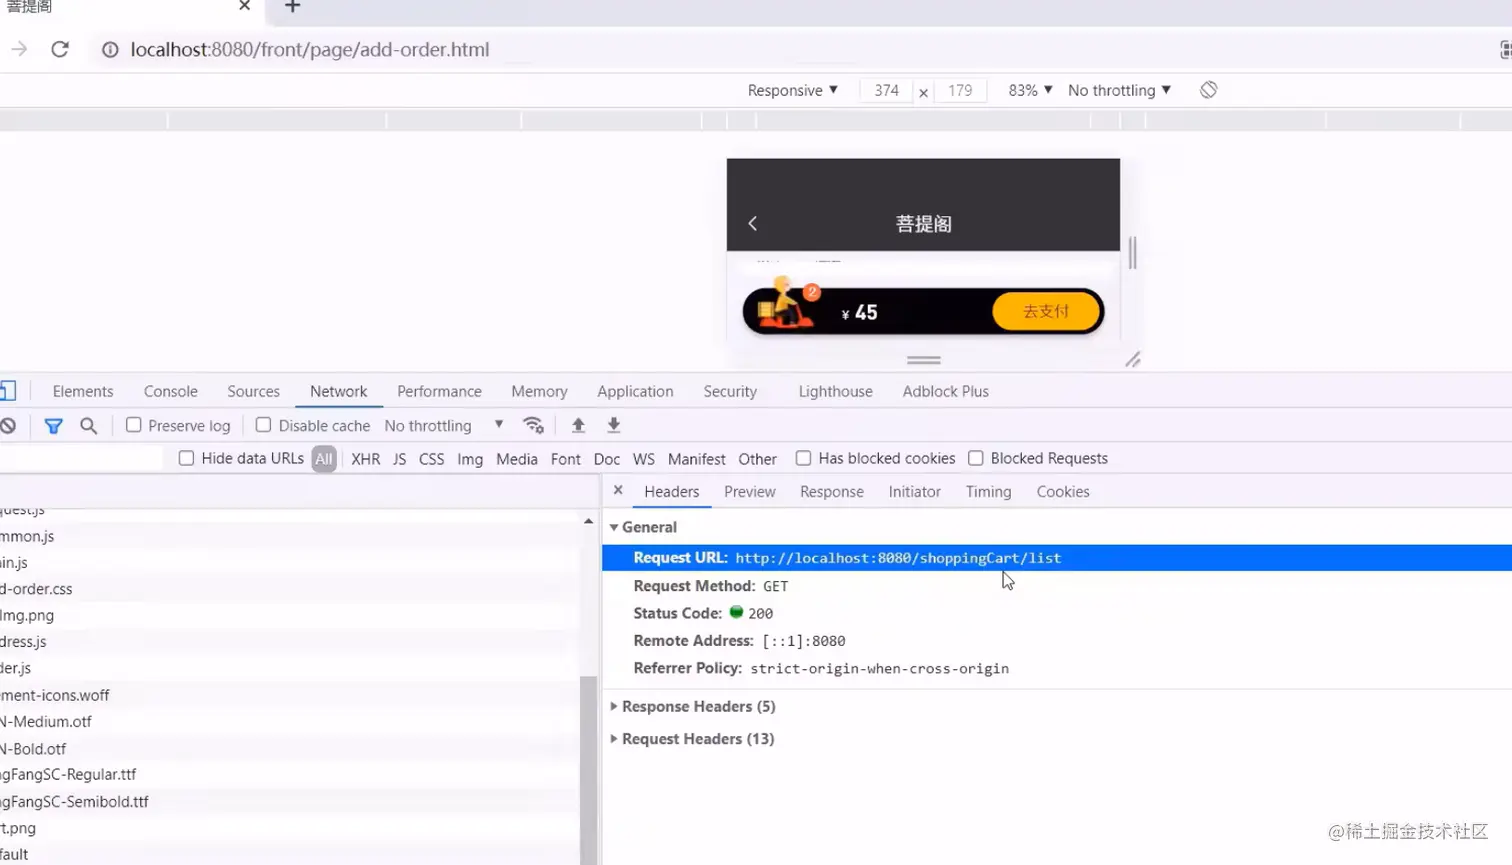The image size is (1512, 865).
Task: Click the export HAR download arrow
Action: (x=614, y=426)
